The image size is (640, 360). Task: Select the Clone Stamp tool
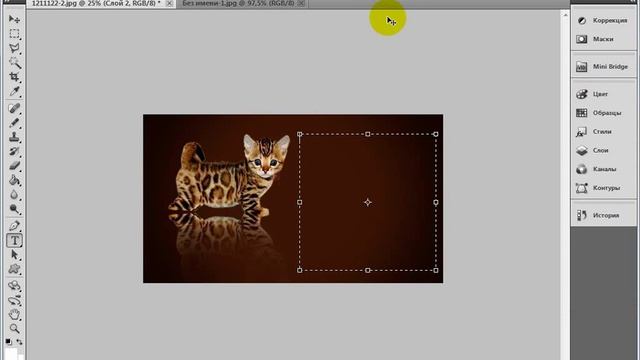[14, 137]
